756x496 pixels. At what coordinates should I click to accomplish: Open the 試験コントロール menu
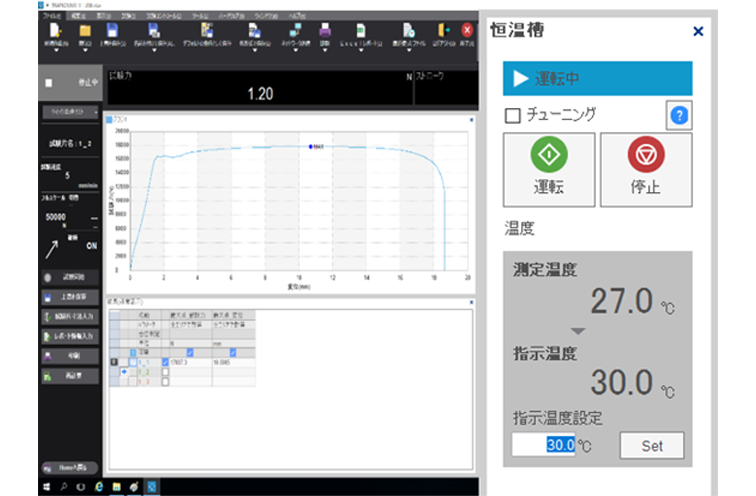coord(164,16)
